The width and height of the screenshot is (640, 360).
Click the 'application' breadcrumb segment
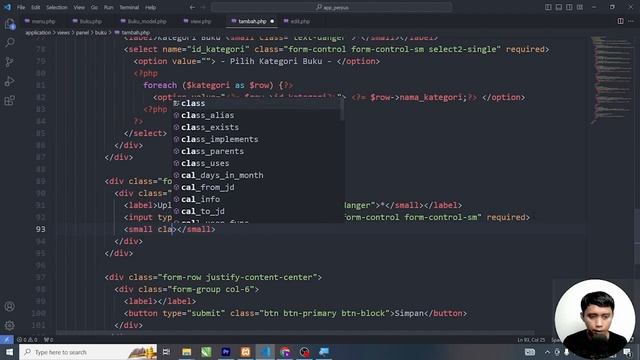pyautogui.click(x=38, y=33)
